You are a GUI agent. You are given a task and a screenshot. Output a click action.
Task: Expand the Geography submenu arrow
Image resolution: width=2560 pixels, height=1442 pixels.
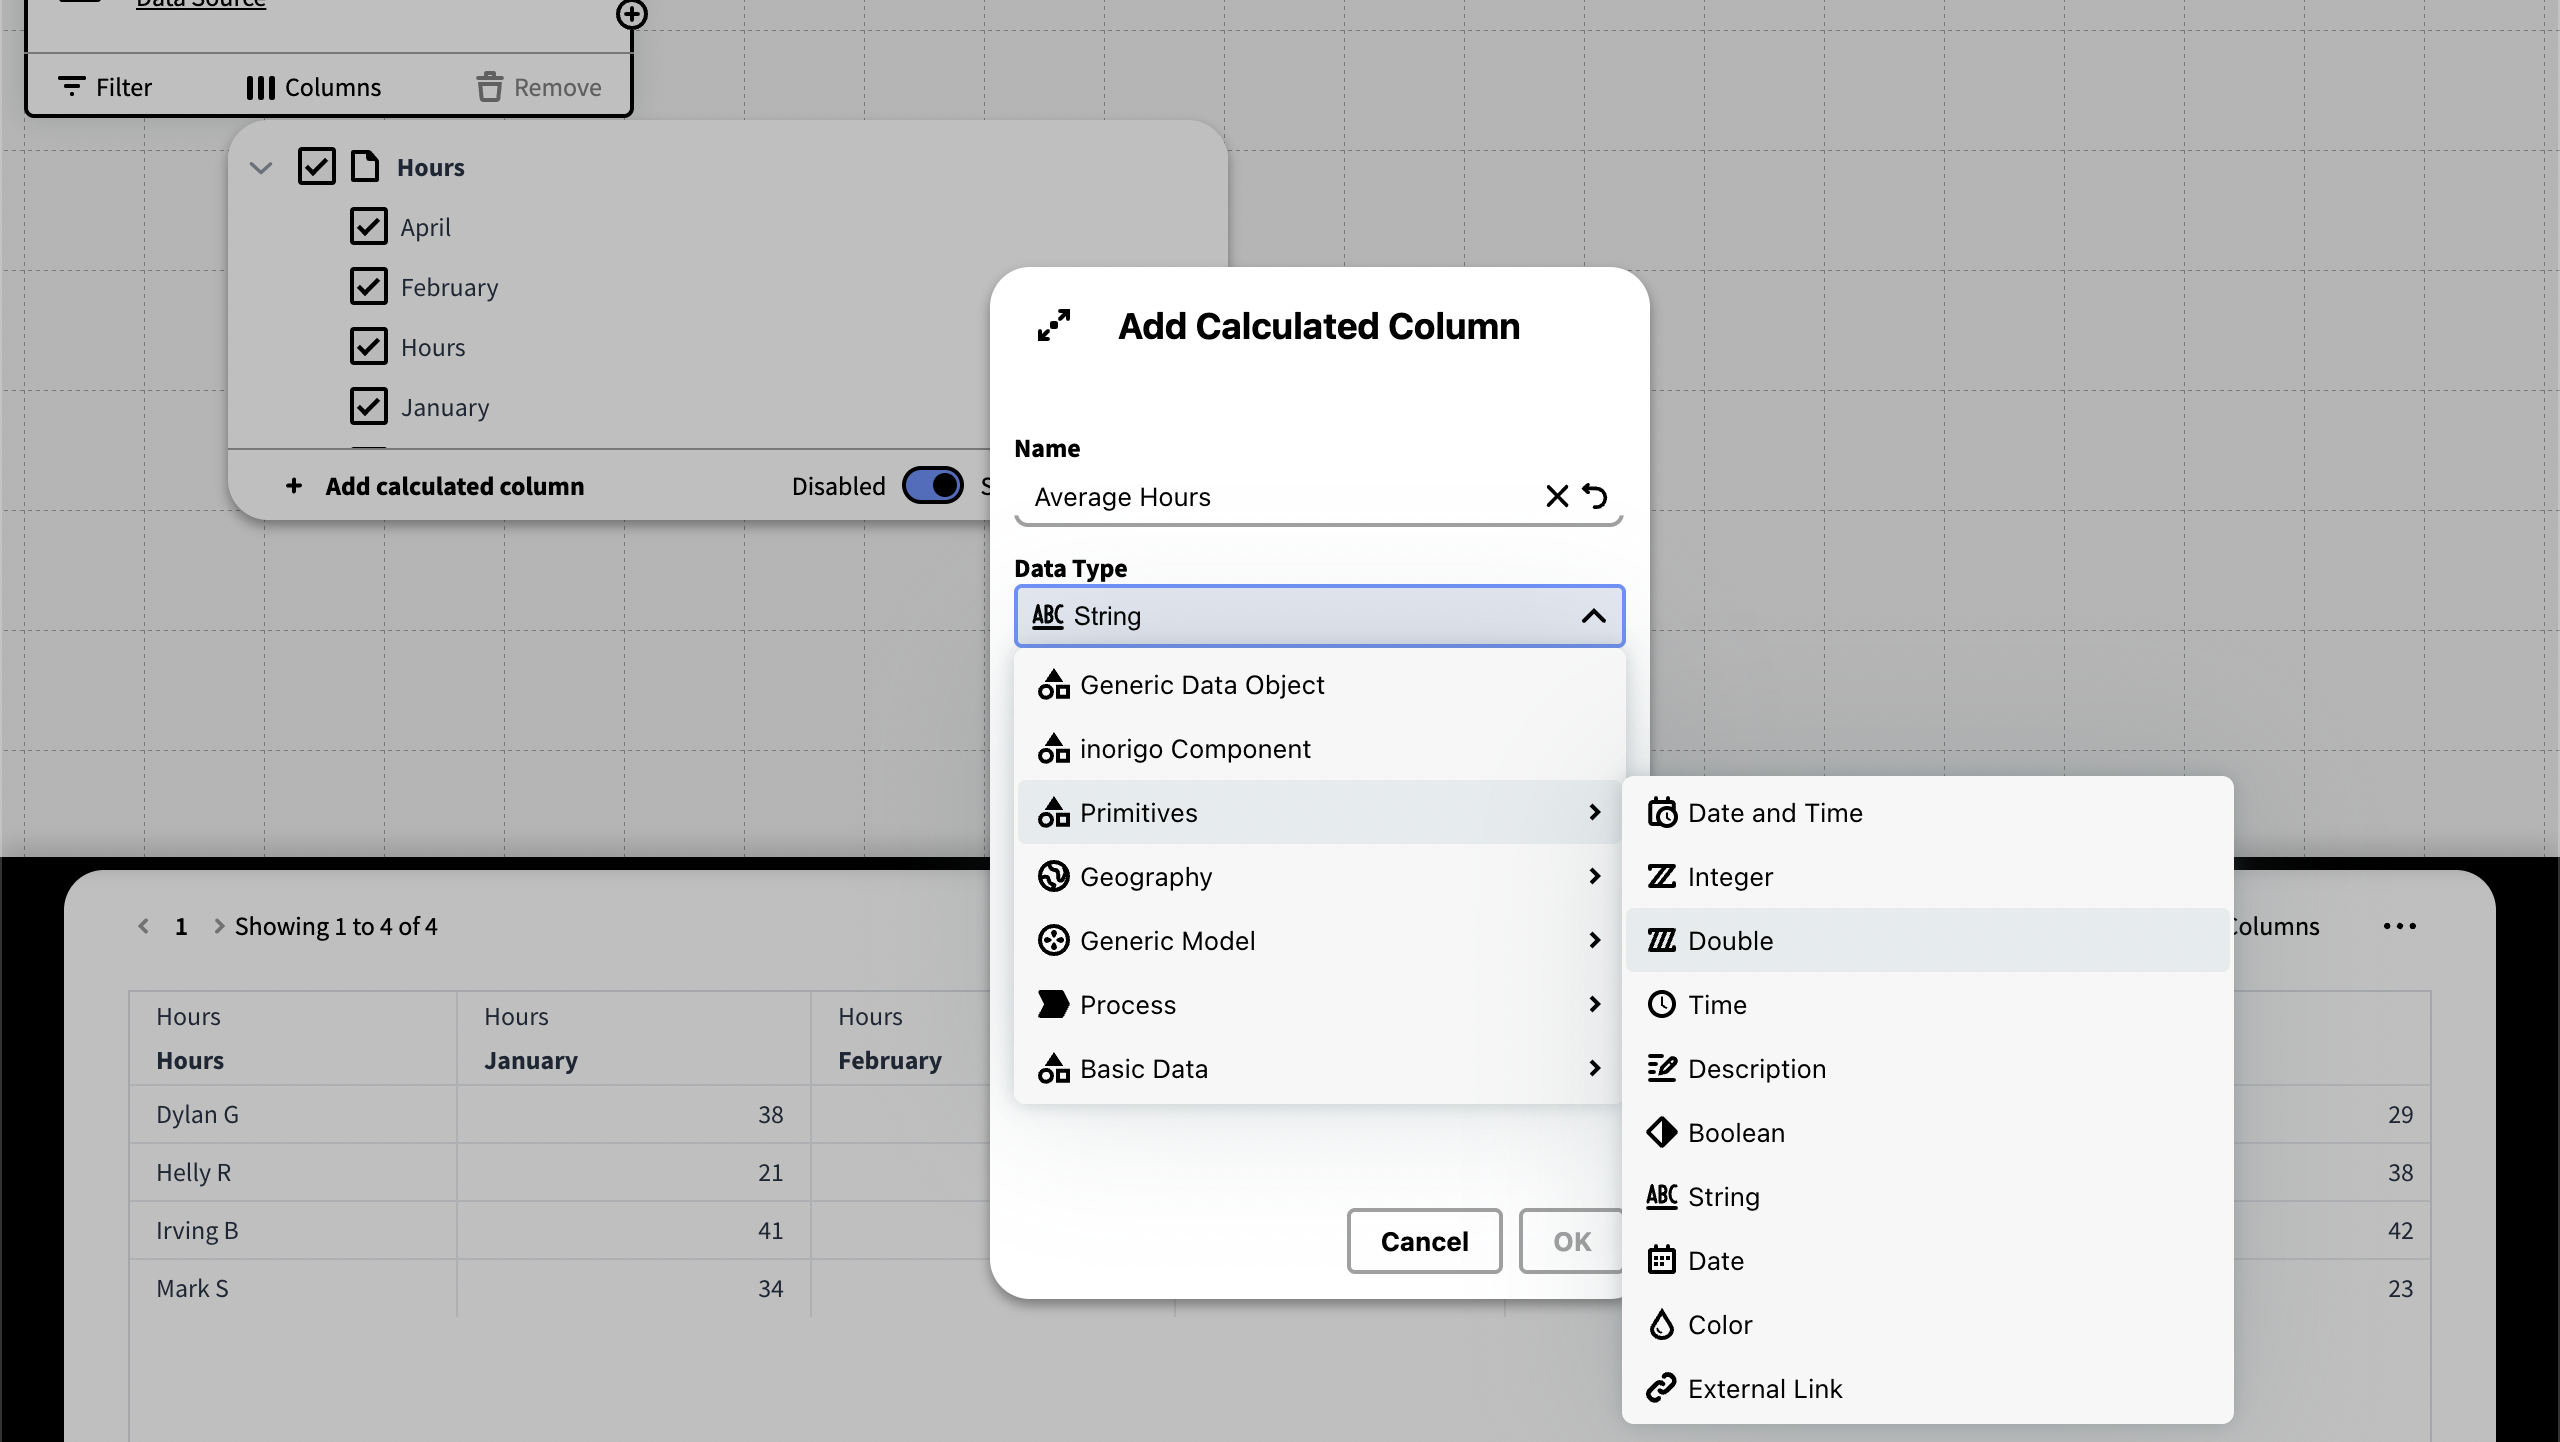(x=1594, y=876)
